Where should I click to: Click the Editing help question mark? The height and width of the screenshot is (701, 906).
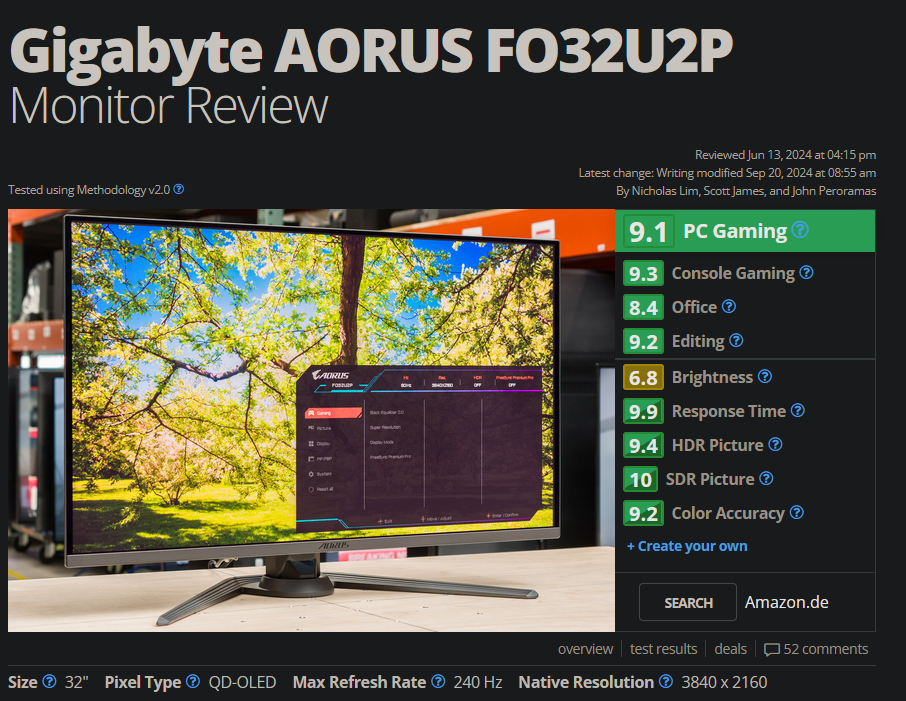pyautogui.click(x=736, y=340)
